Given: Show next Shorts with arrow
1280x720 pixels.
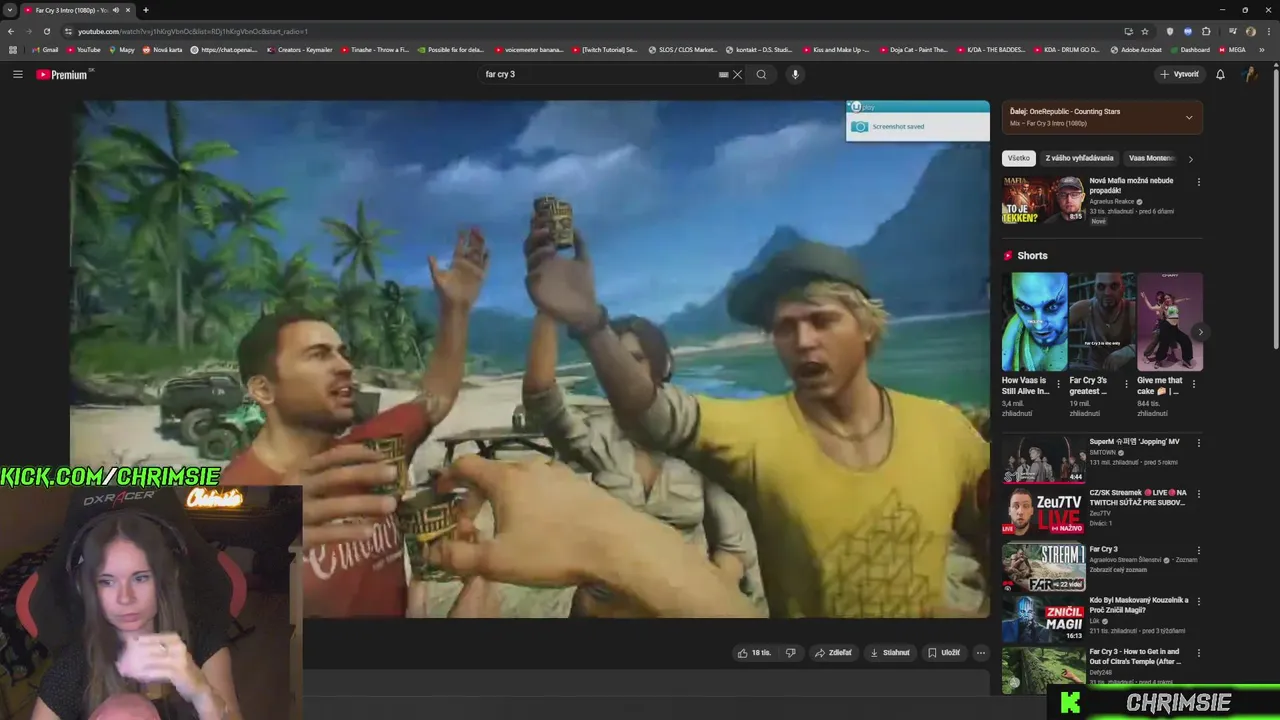Looking at the screenshot, I should [1200, 332].
